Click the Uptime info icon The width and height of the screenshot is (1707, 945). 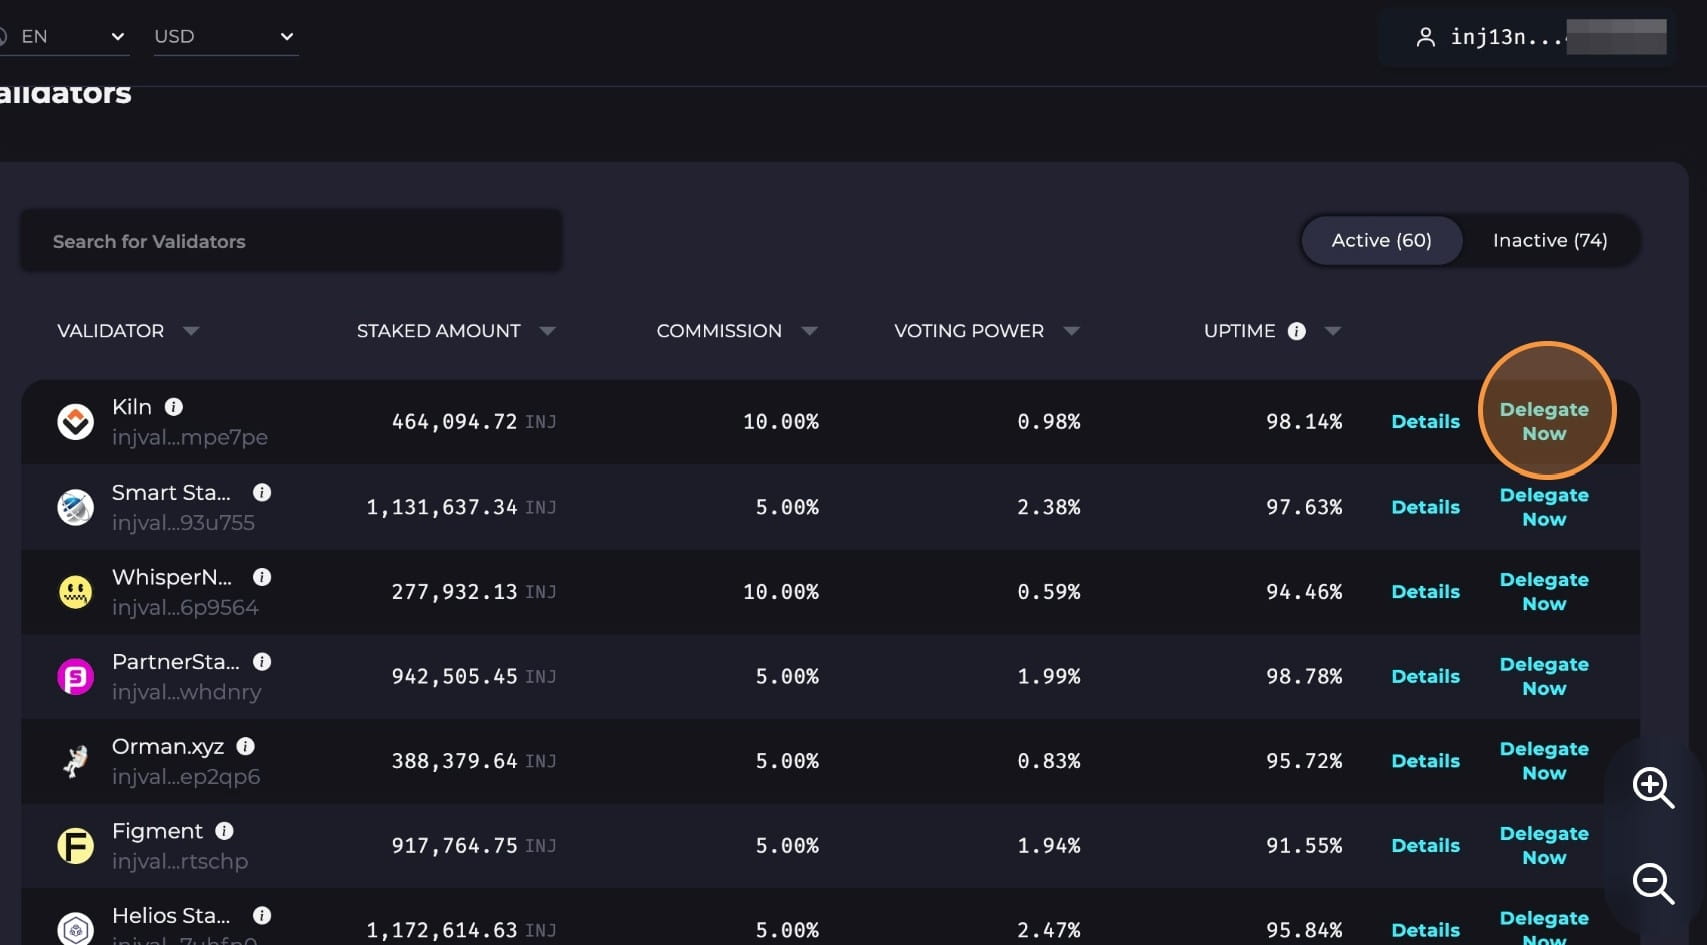1297,331
